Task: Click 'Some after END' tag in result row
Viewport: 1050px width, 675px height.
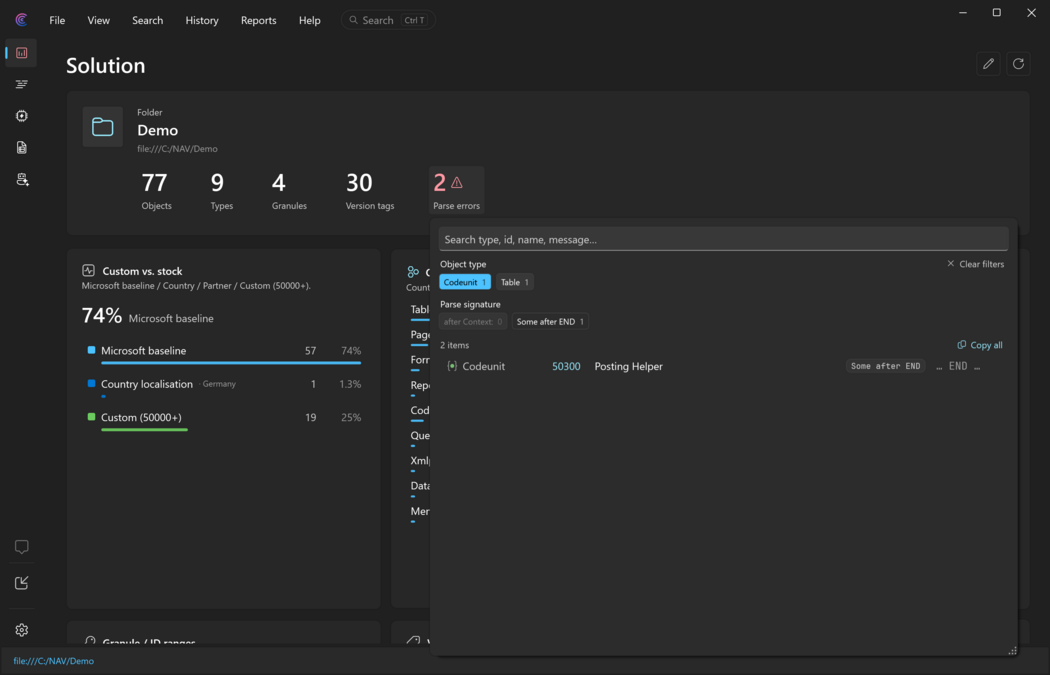Action: pyautogui.click(x=885, y=366)
